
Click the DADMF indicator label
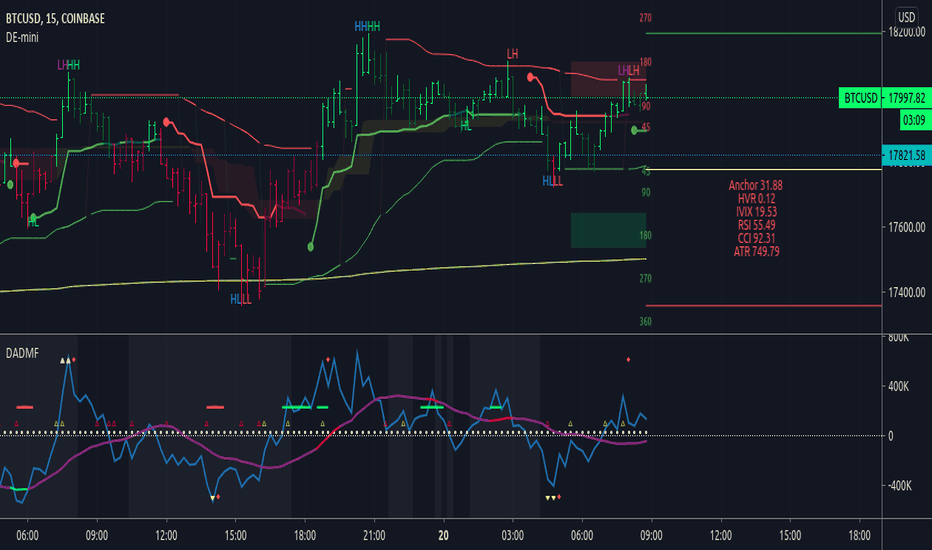pyautogui.click(x=22, y=353)
